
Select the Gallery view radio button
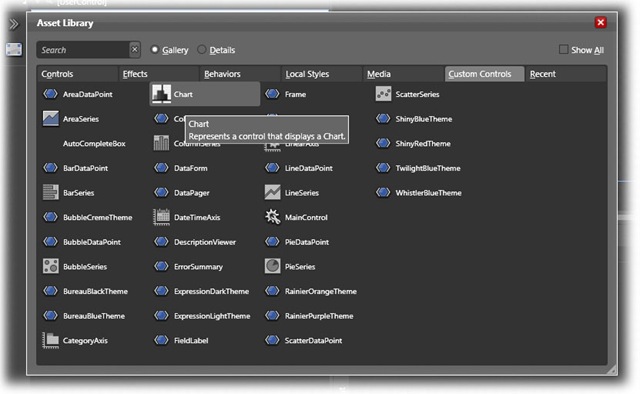click(x=155, y=49)
